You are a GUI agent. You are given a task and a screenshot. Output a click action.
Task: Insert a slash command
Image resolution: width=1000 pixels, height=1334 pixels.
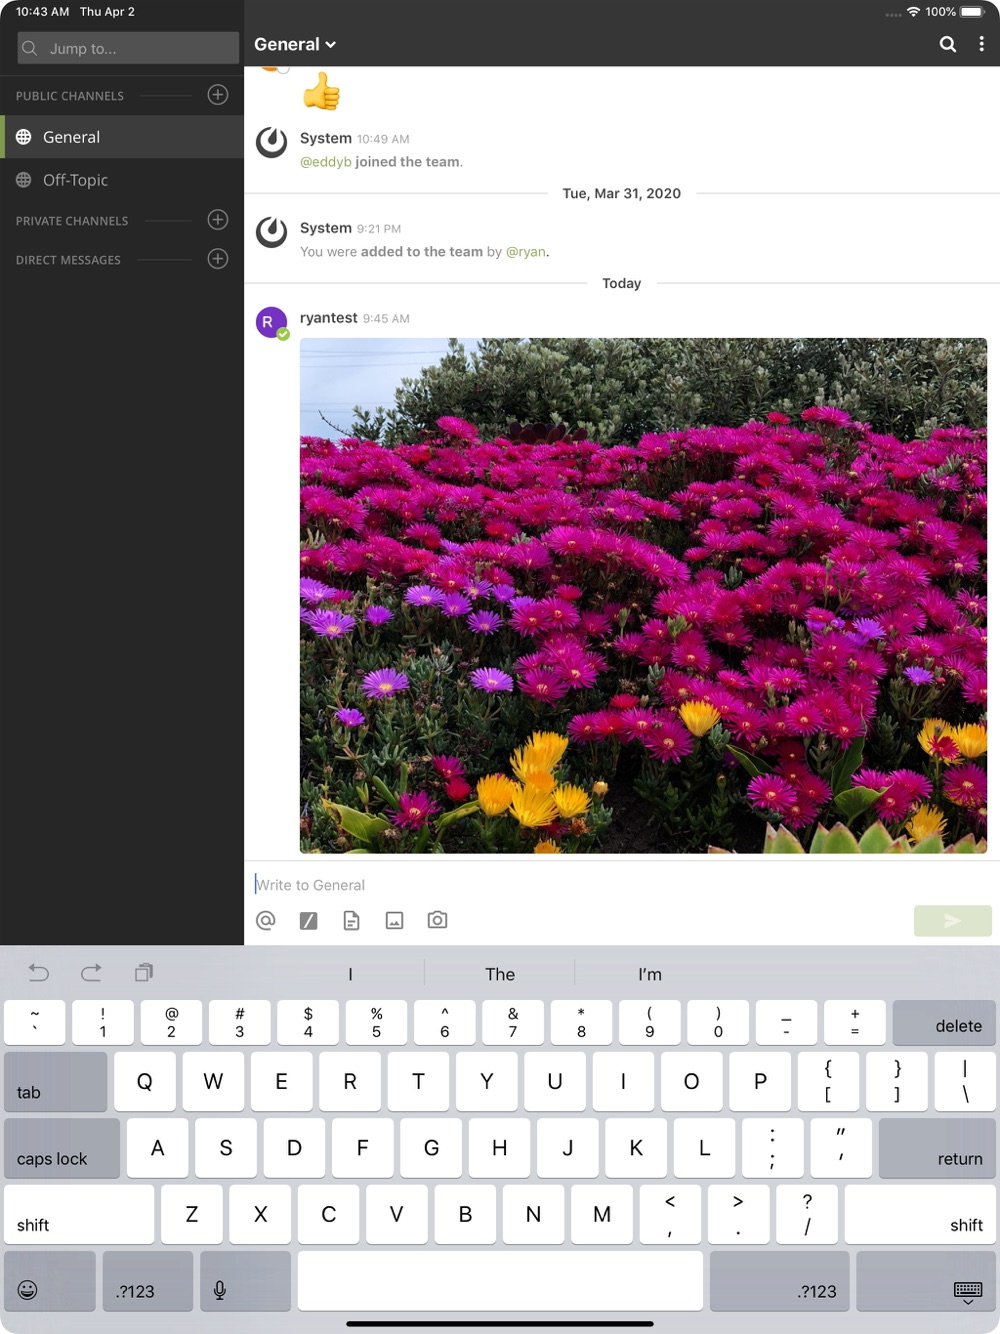[308, 920]
